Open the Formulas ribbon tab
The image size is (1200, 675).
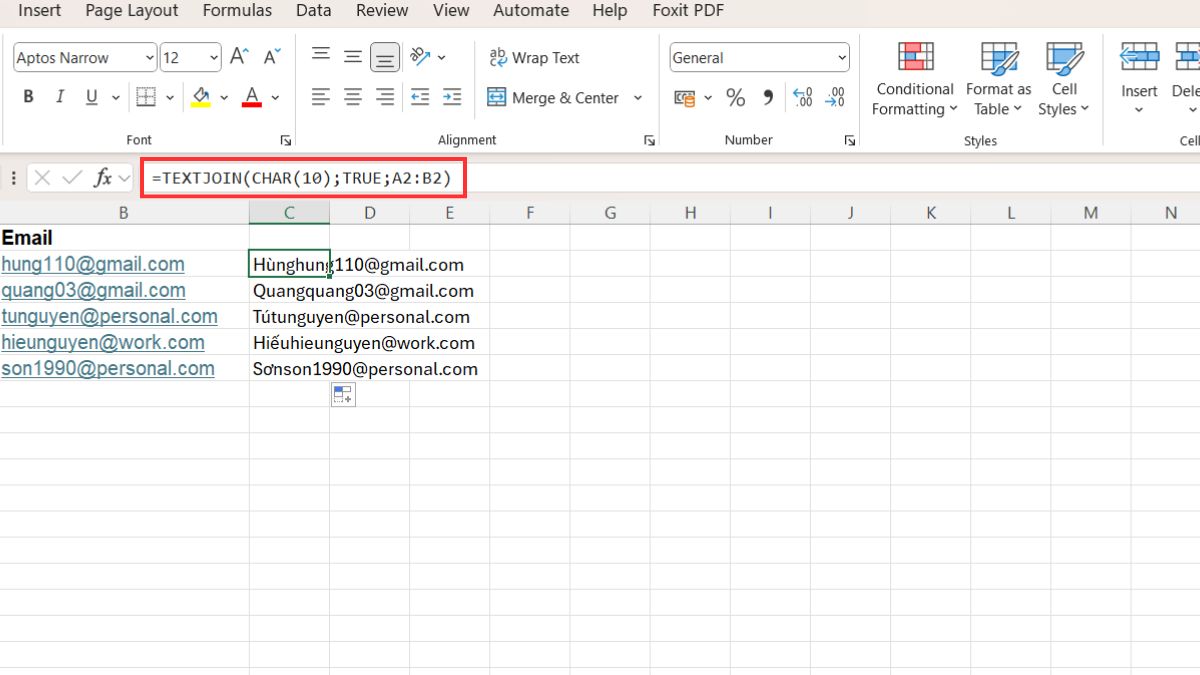237,11
